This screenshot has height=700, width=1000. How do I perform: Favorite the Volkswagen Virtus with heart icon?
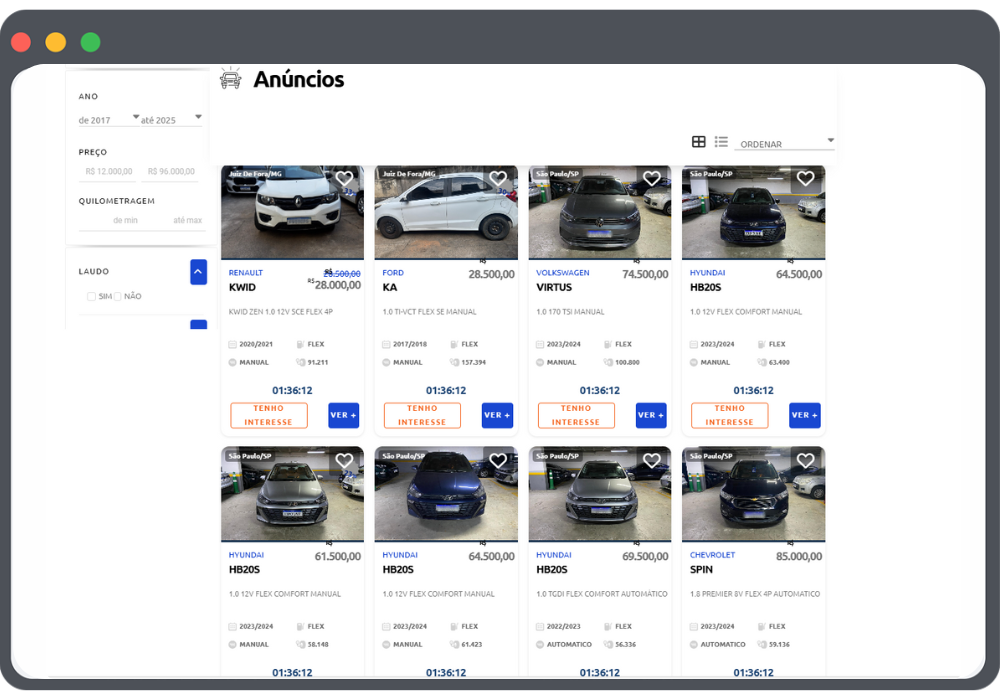coord(652,179)
